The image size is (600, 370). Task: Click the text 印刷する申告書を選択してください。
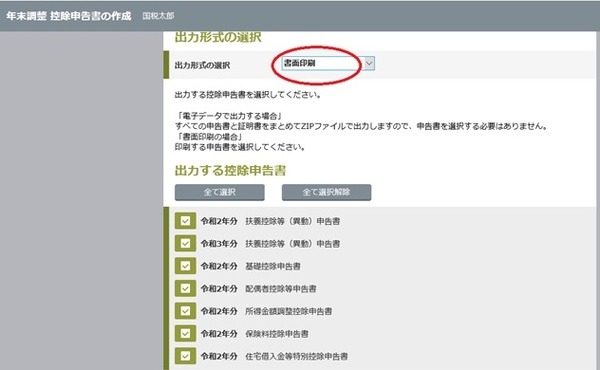[x=240, y=147]
